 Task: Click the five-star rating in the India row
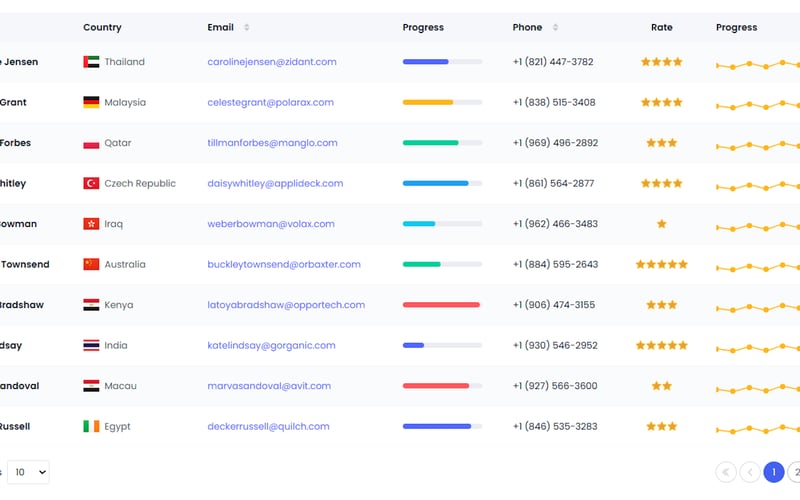[661, 345]
